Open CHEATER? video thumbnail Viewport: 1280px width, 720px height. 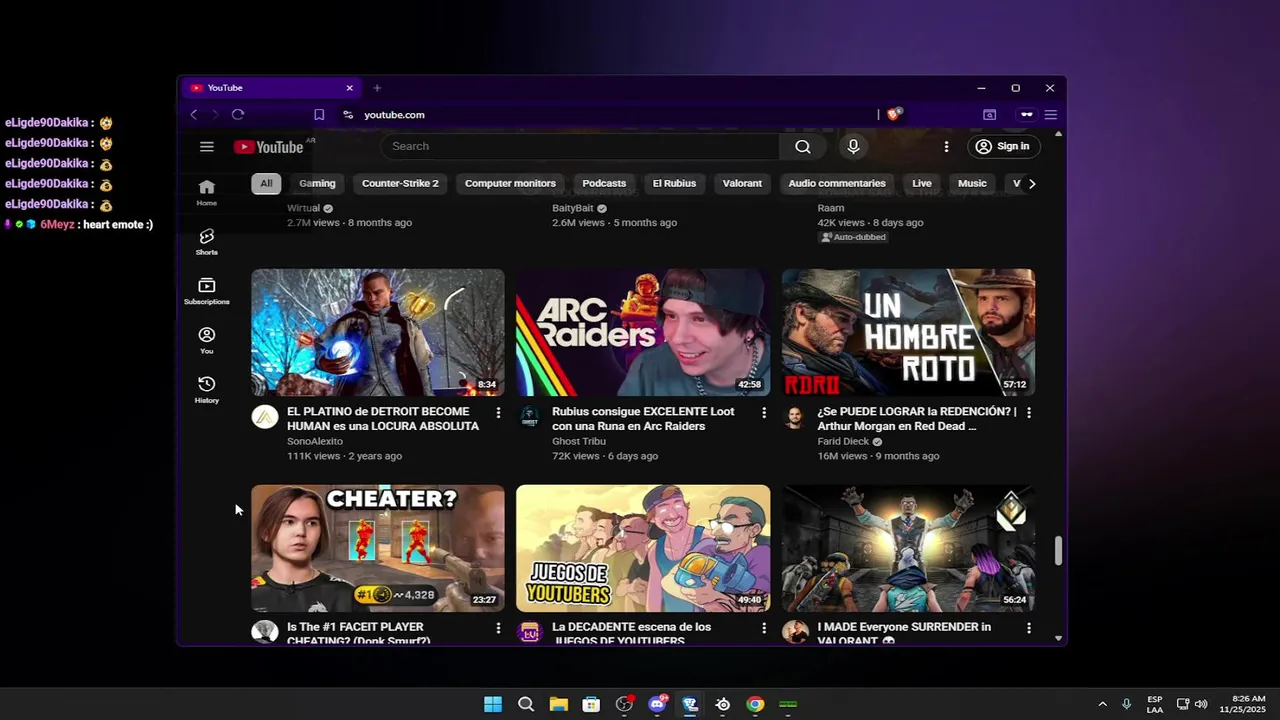tap(378, 548)
